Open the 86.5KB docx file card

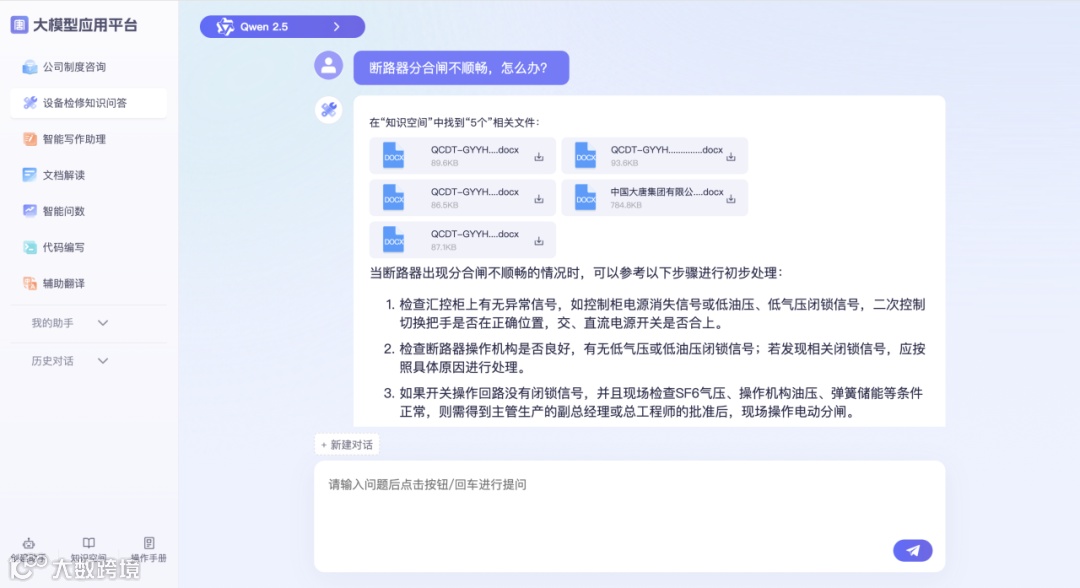[x=462, y=198]
